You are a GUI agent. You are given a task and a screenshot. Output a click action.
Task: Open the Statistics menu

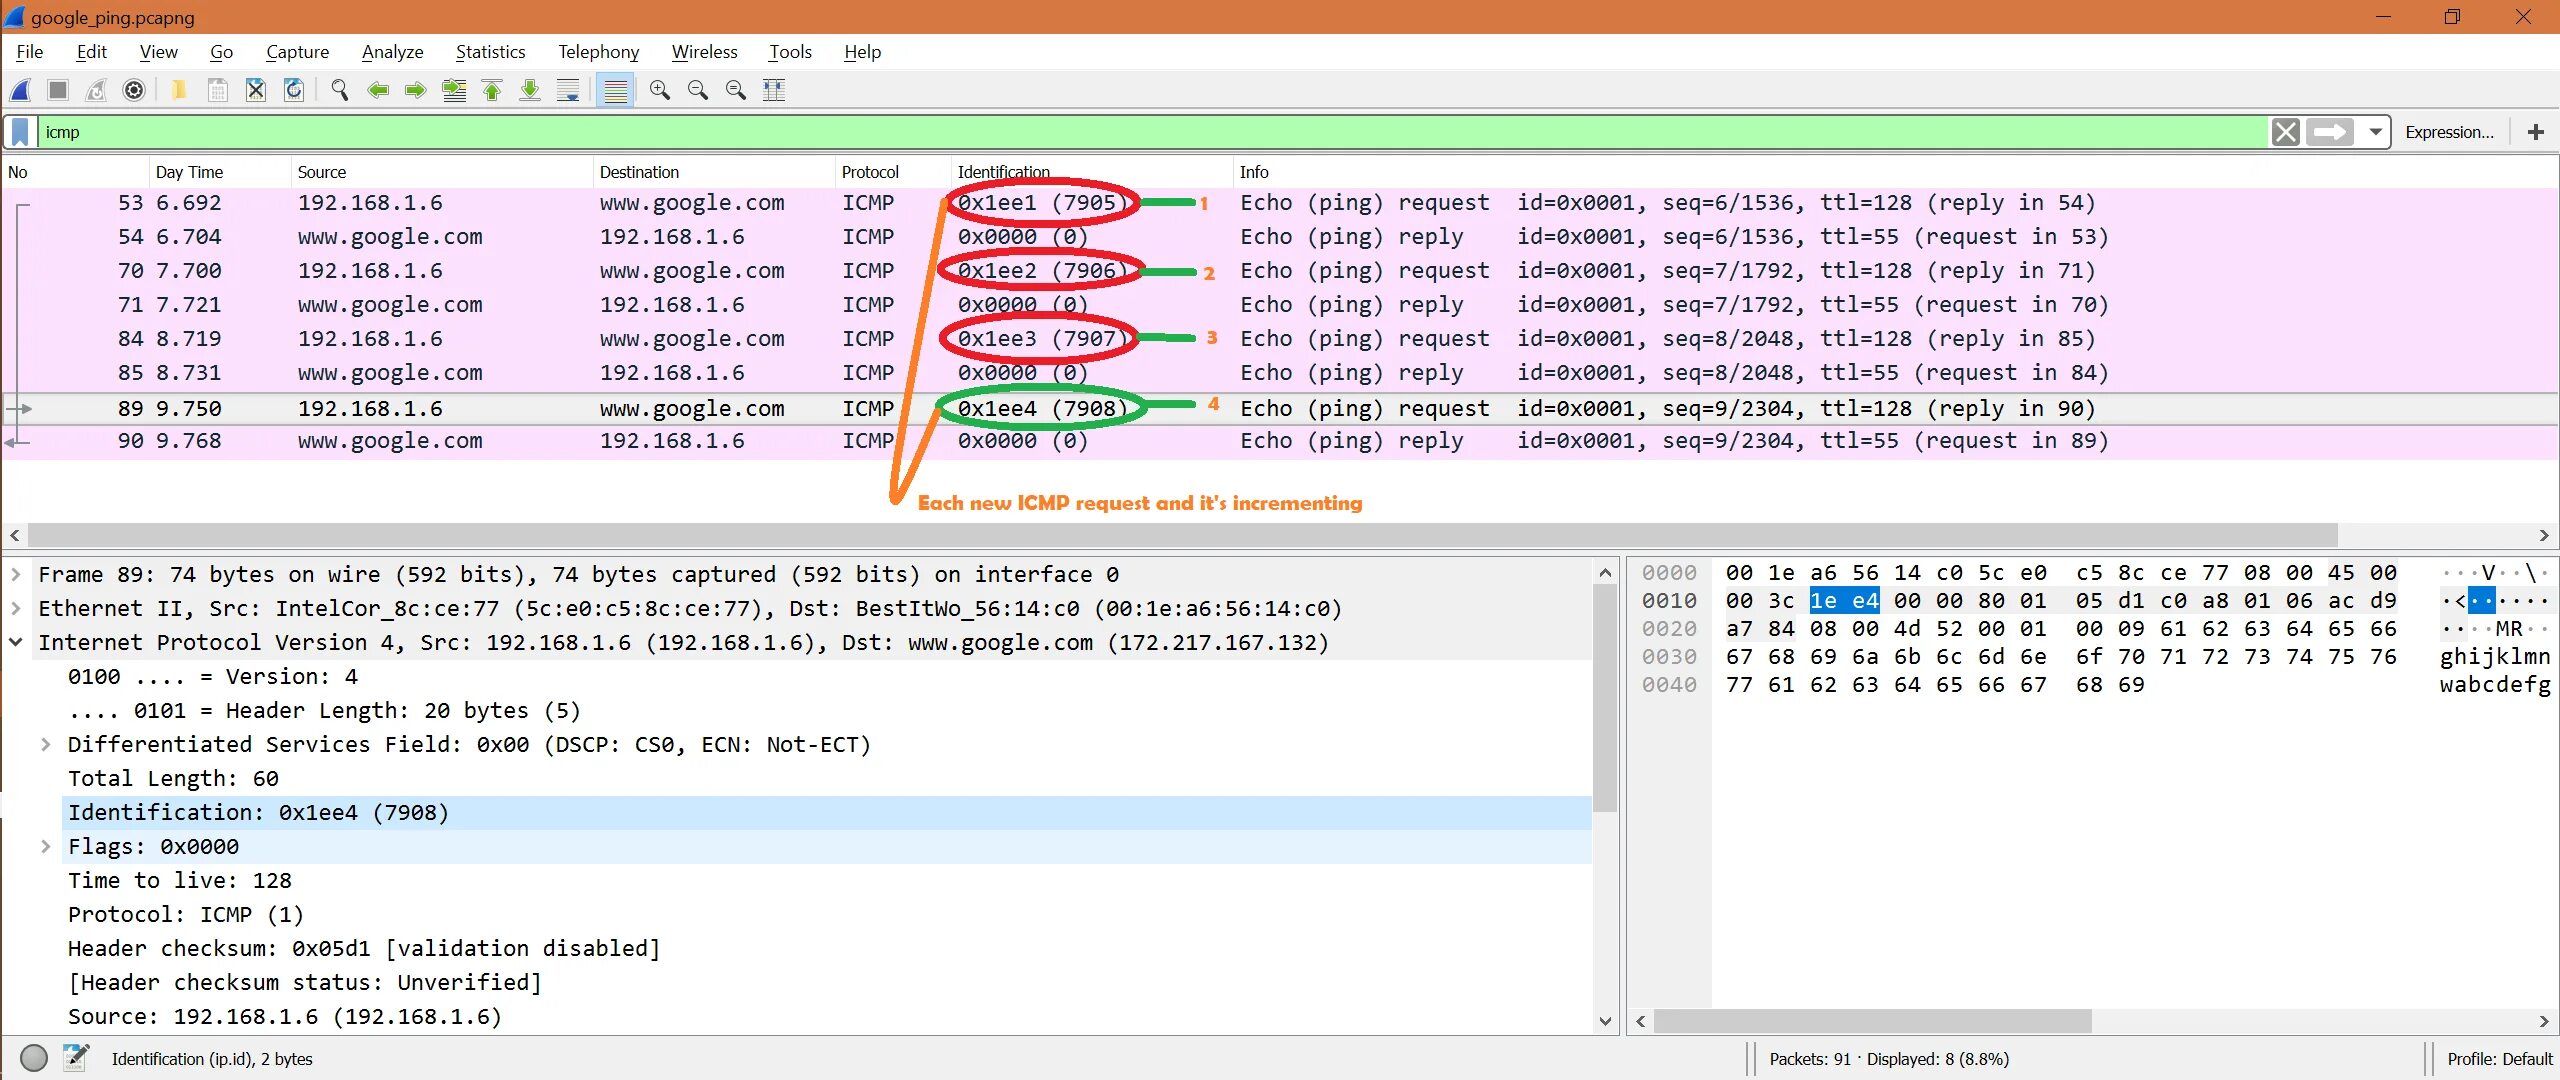pyautogui.click(x=490, y=52)
